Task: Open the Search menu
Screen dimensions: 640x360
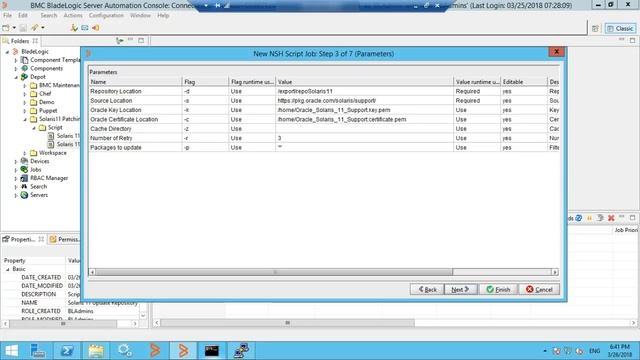Action: click(x=49, y=16)
